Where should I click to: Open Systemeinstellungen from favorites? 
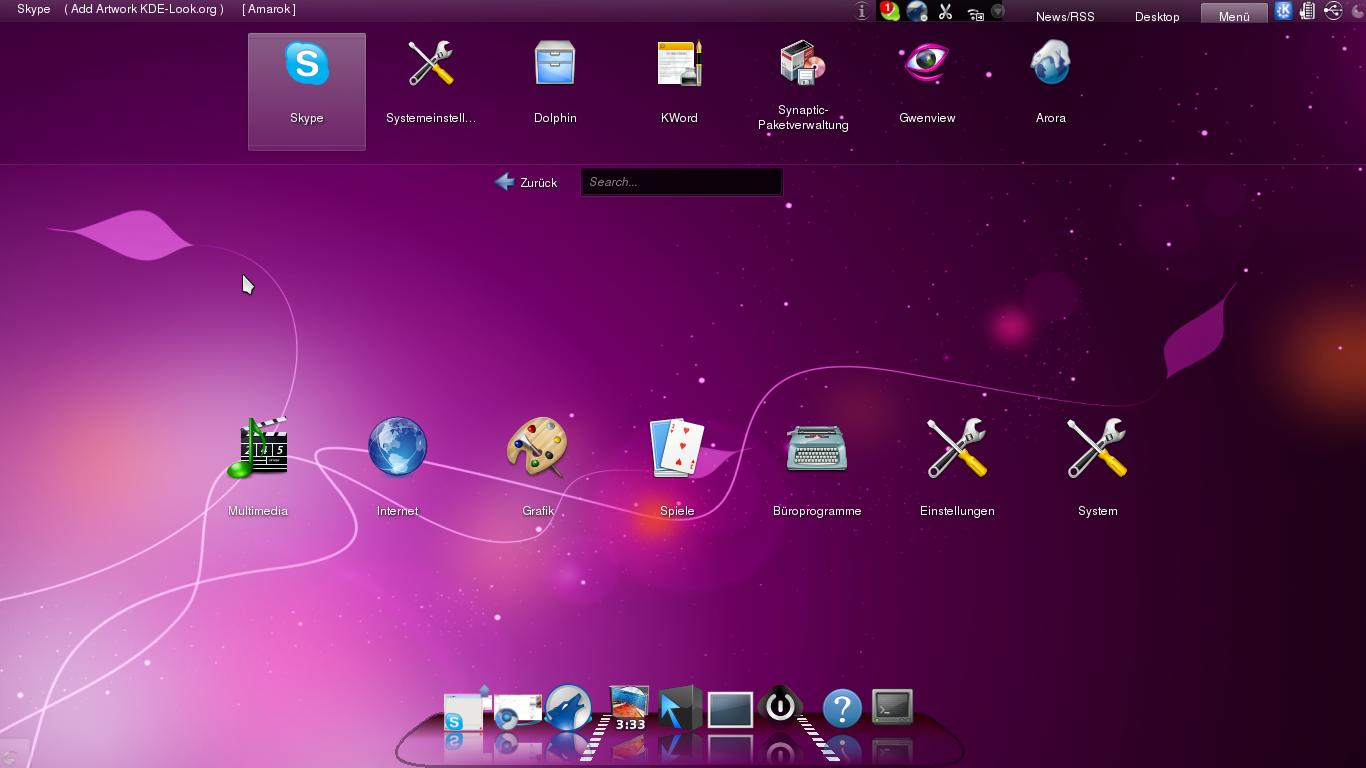point(431,82)
